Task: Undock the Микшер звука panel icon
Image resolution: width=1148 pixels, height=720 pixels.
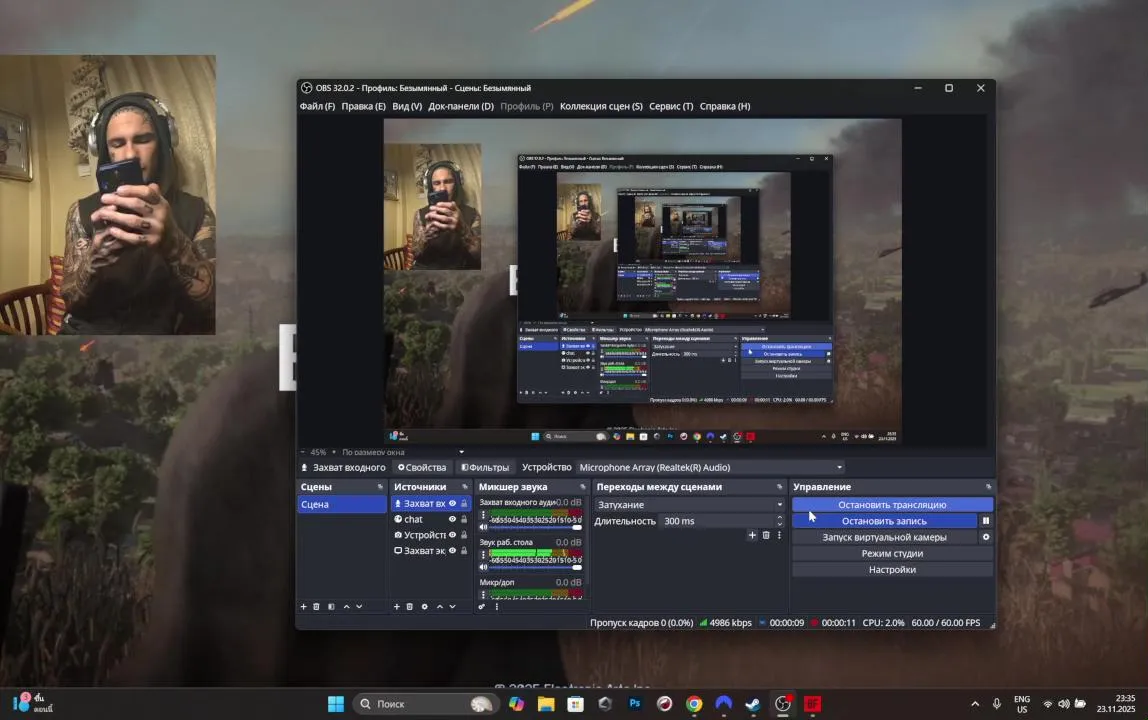Action: point(583,486)
